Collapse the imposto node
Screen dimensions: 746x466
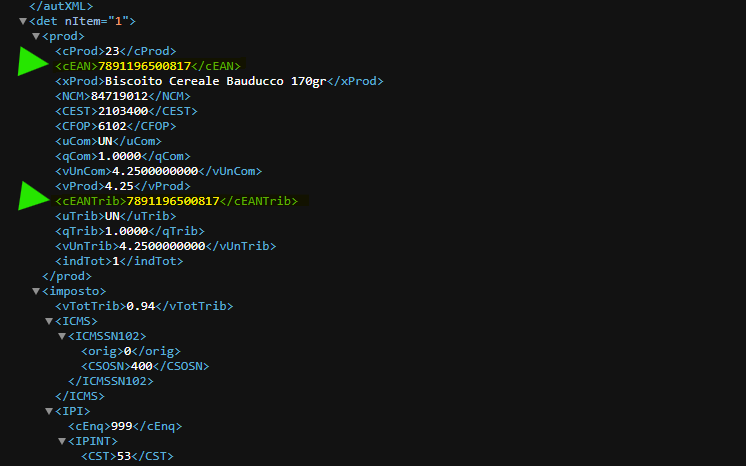(36, 291)
